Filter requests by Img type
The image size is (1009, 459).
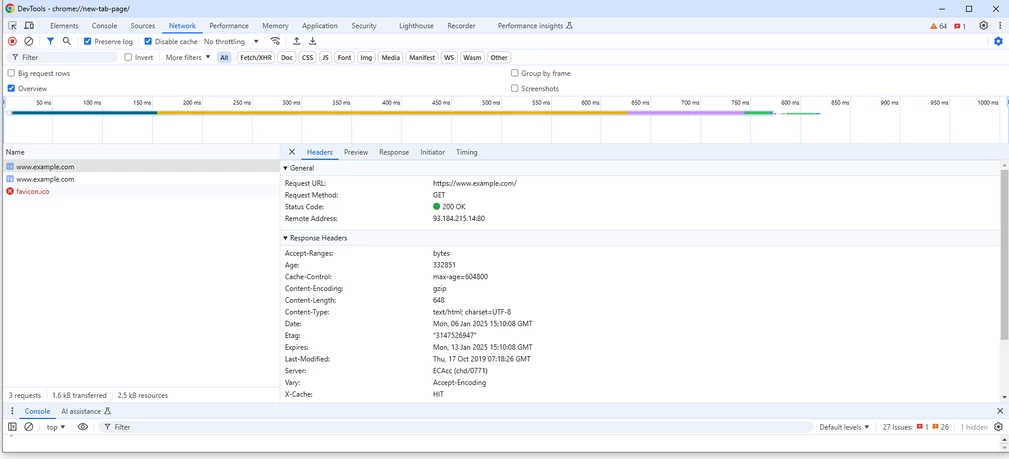click(366, 57)
